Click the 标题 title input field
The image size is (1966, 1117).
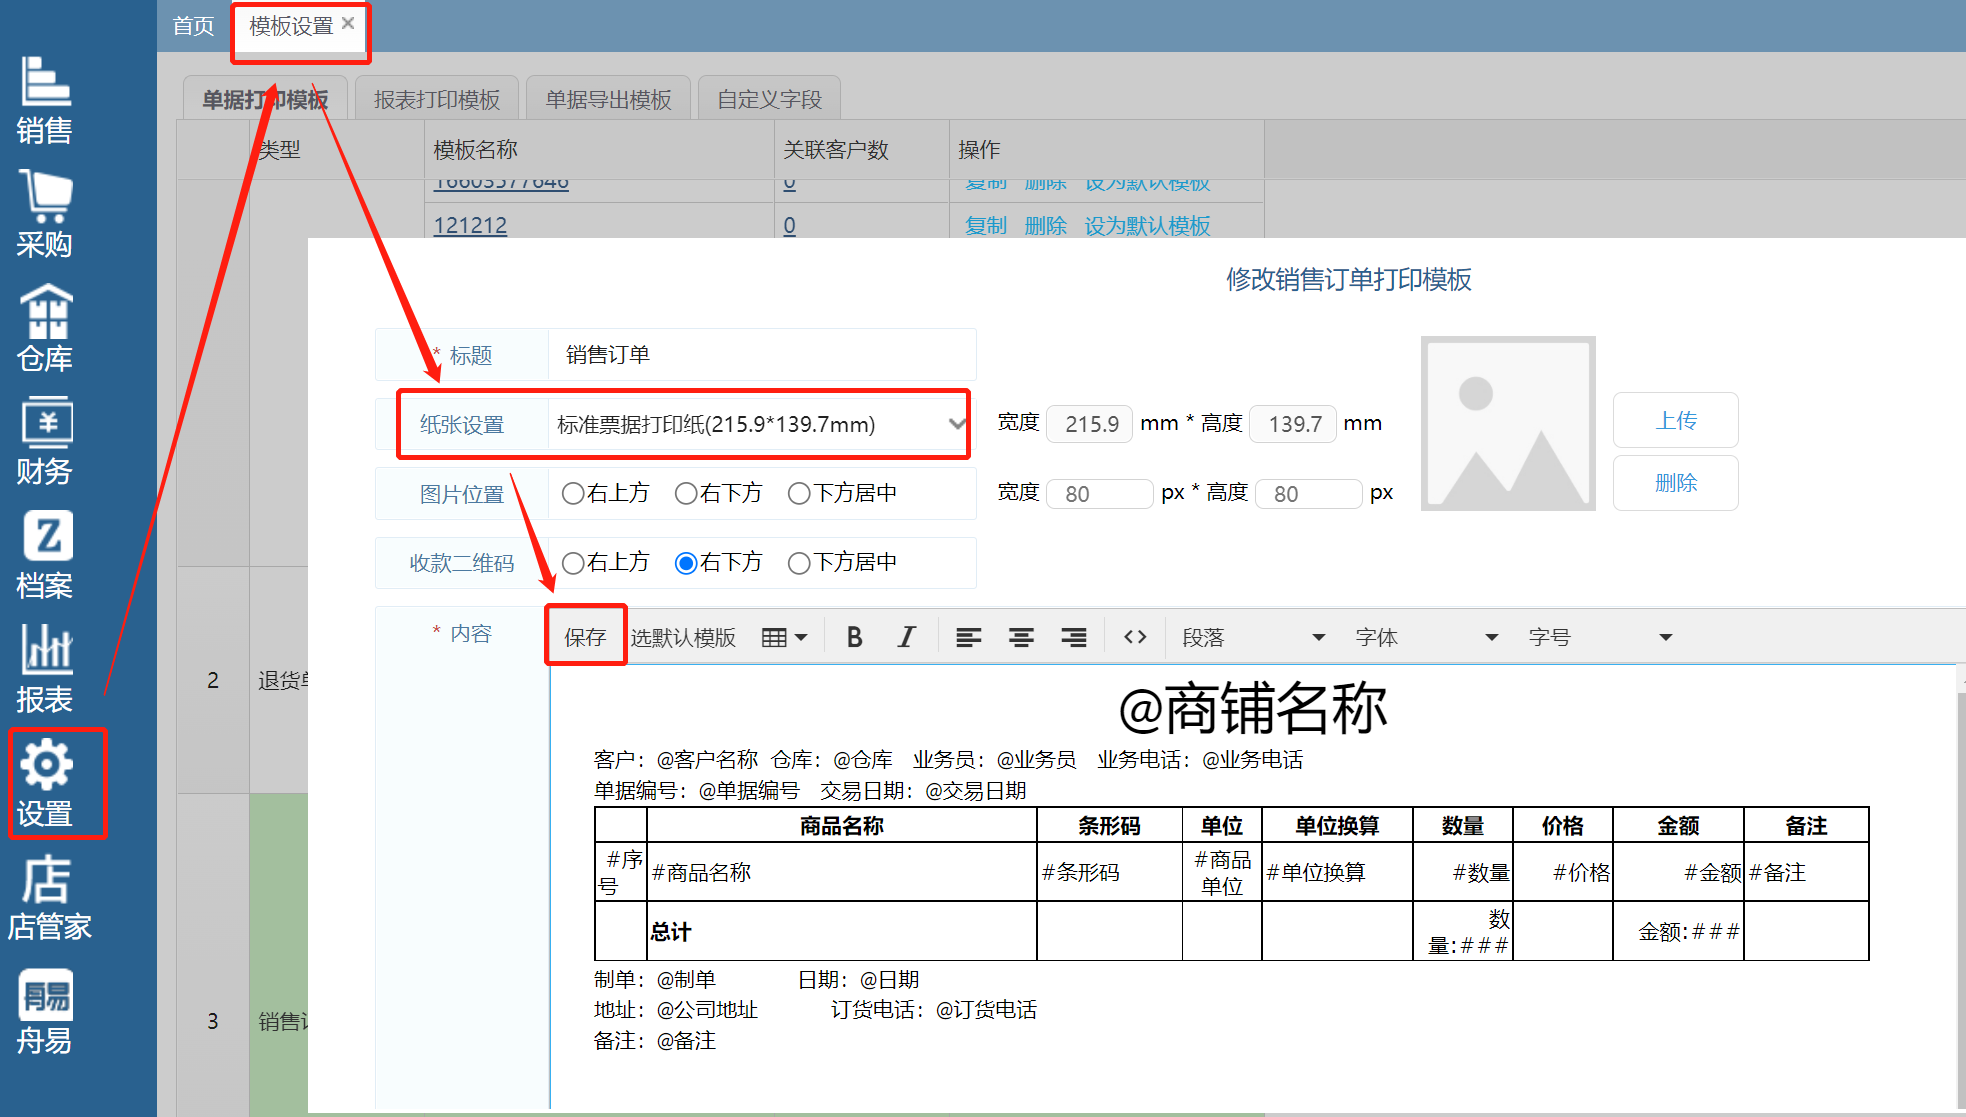[760, 355]
